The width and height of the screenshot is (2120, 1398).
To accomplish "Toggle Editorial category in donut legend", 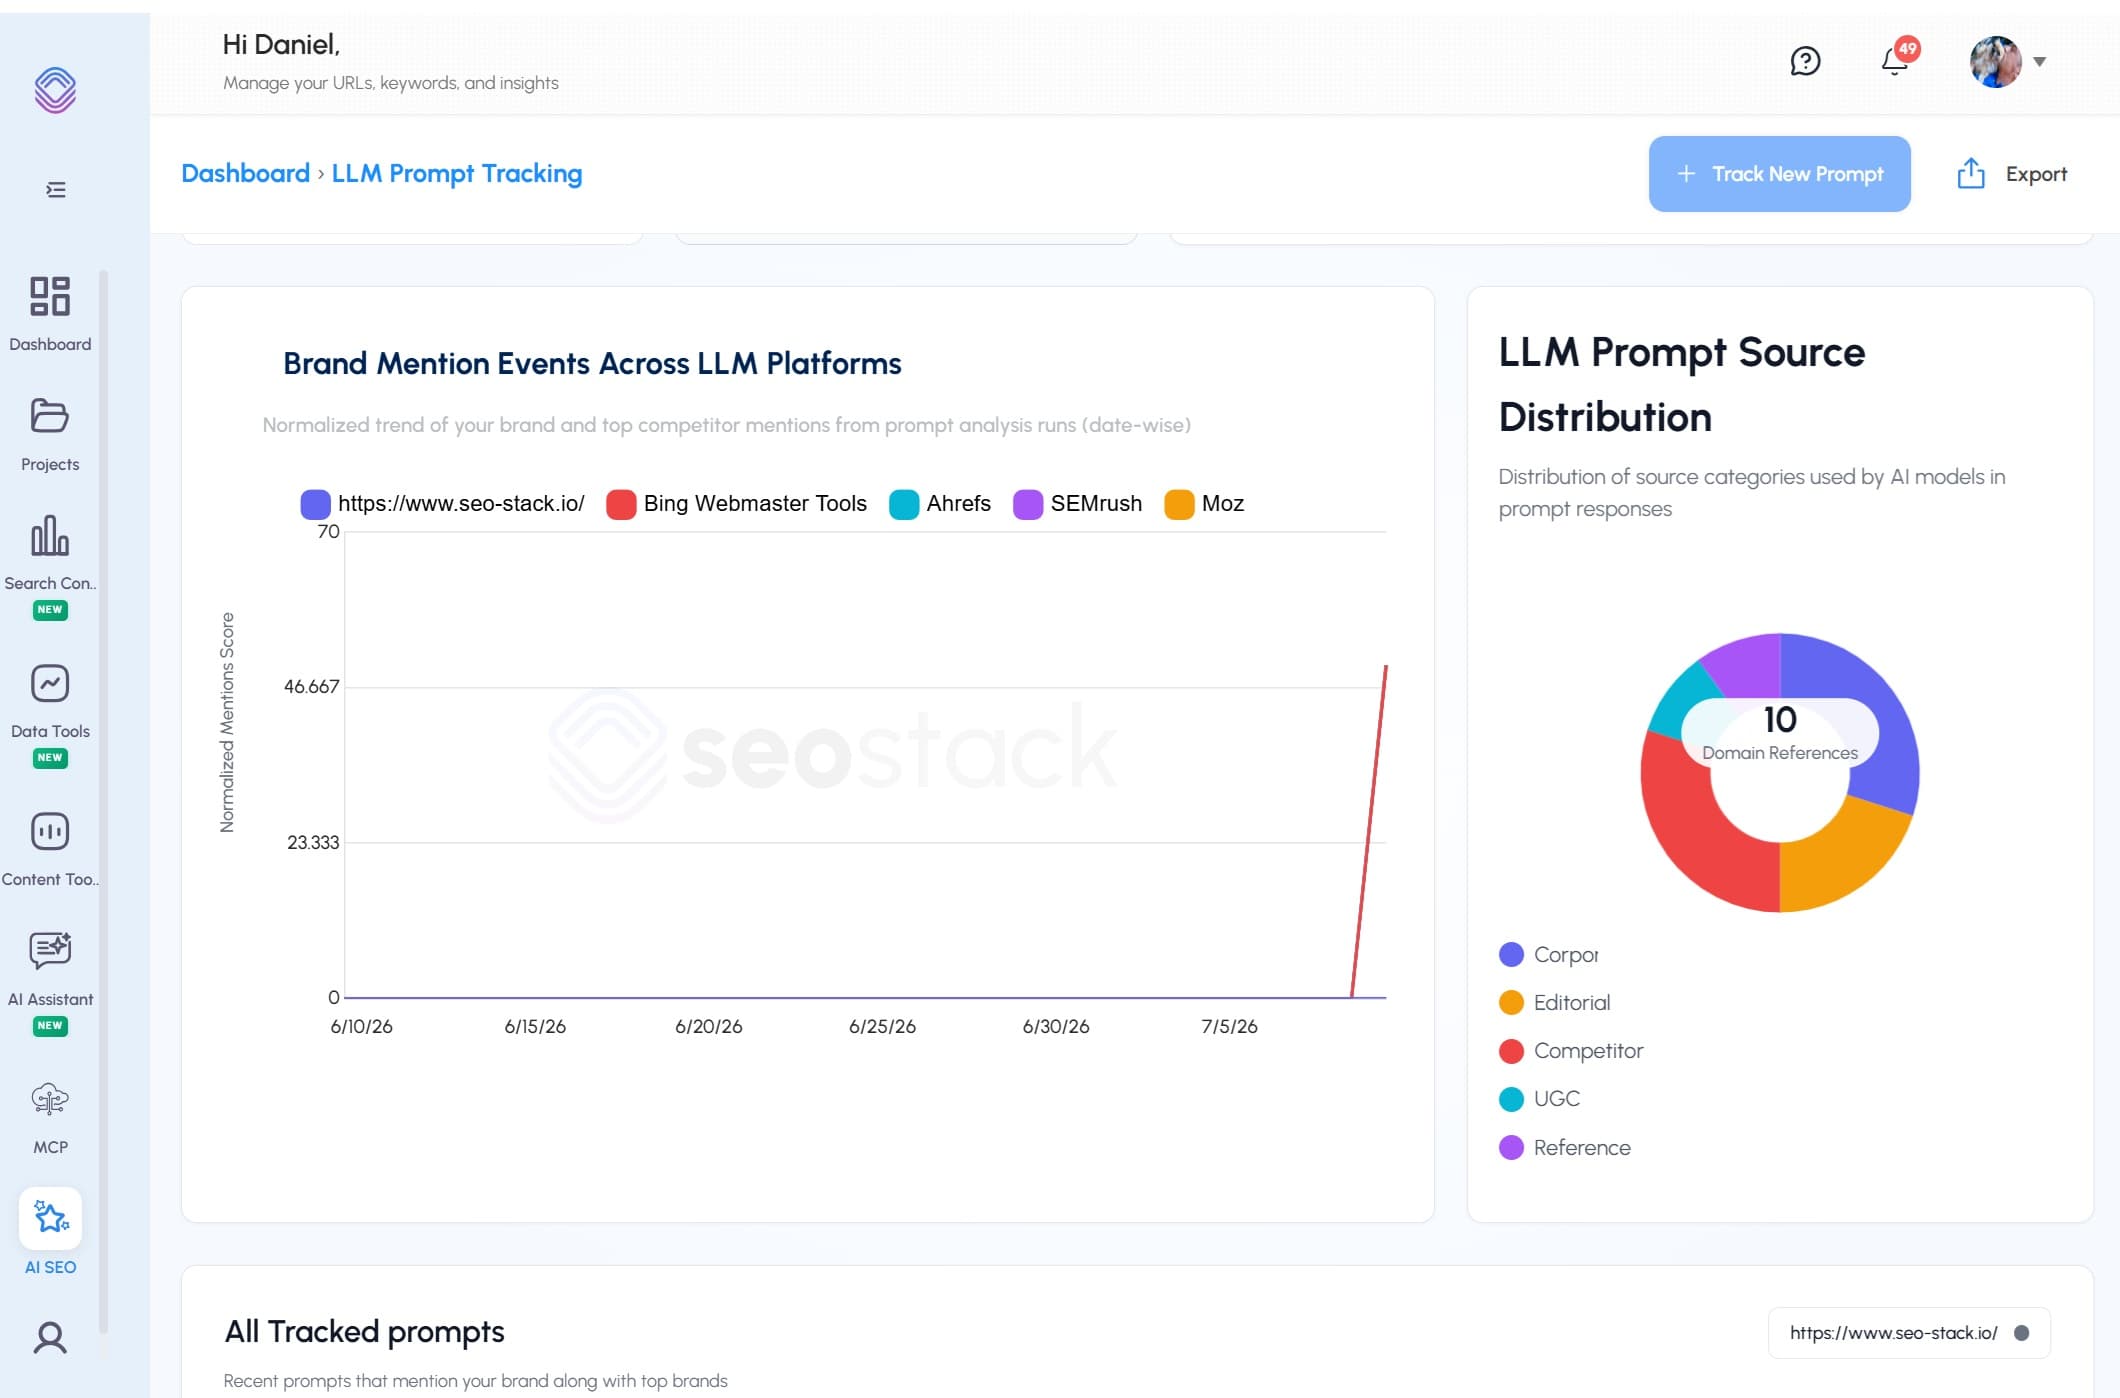I will click(1554, 1002).
